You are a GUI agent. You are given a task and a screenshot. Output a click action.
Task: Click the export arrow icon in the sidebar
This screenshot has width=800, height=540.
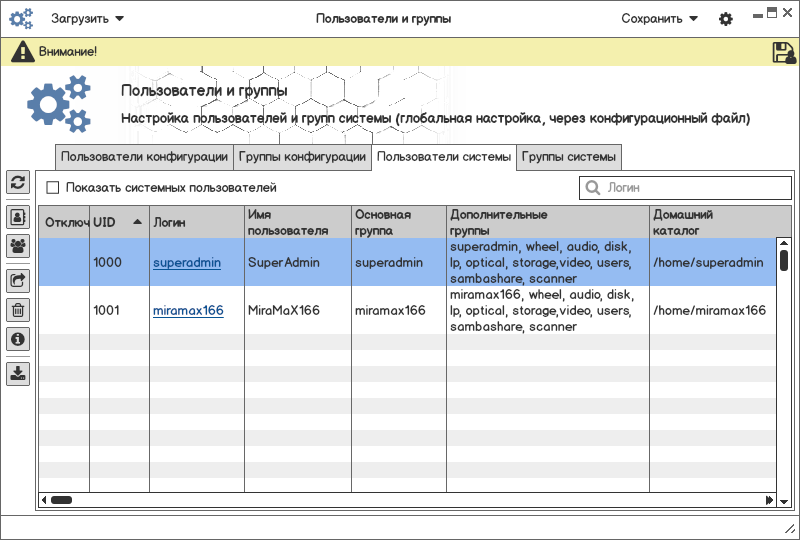click(x=18, y=281)
